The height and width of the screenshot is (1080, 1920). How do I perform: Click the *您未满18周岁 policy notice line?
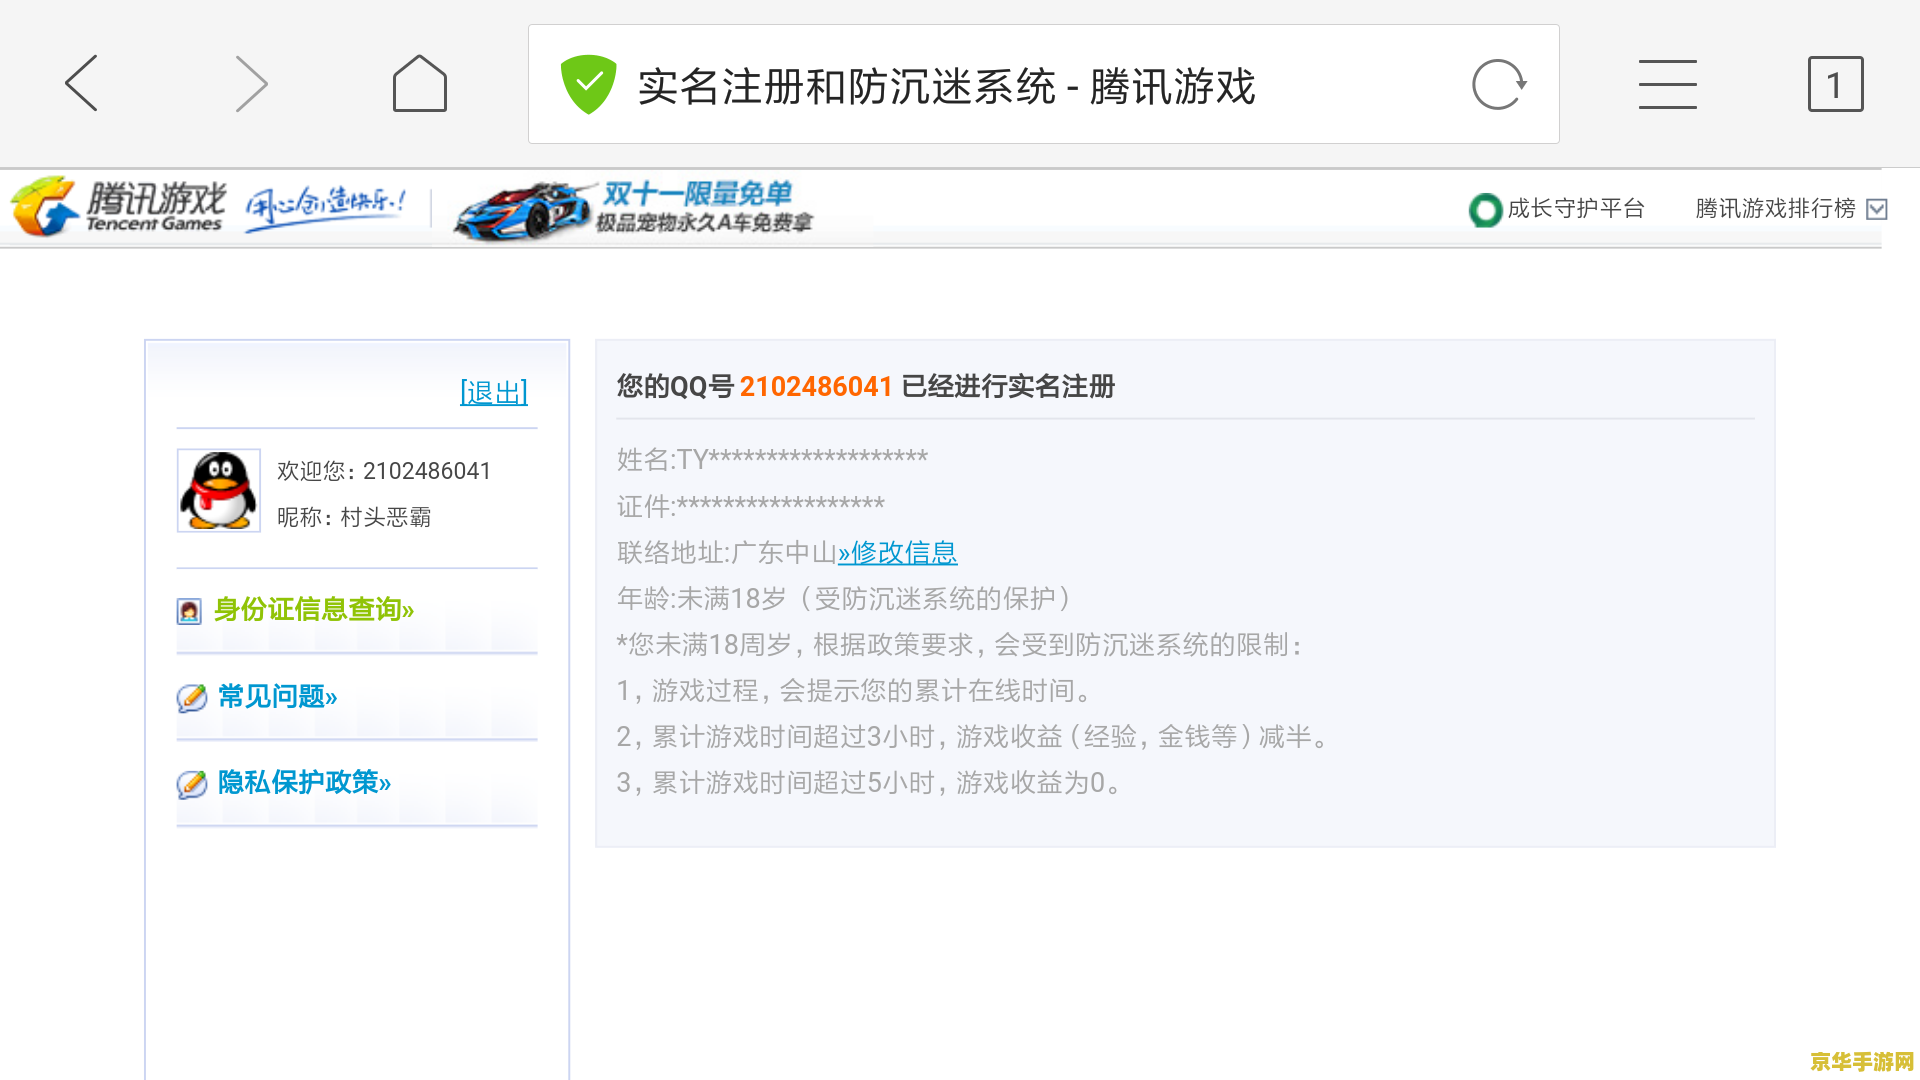(960, 645)
